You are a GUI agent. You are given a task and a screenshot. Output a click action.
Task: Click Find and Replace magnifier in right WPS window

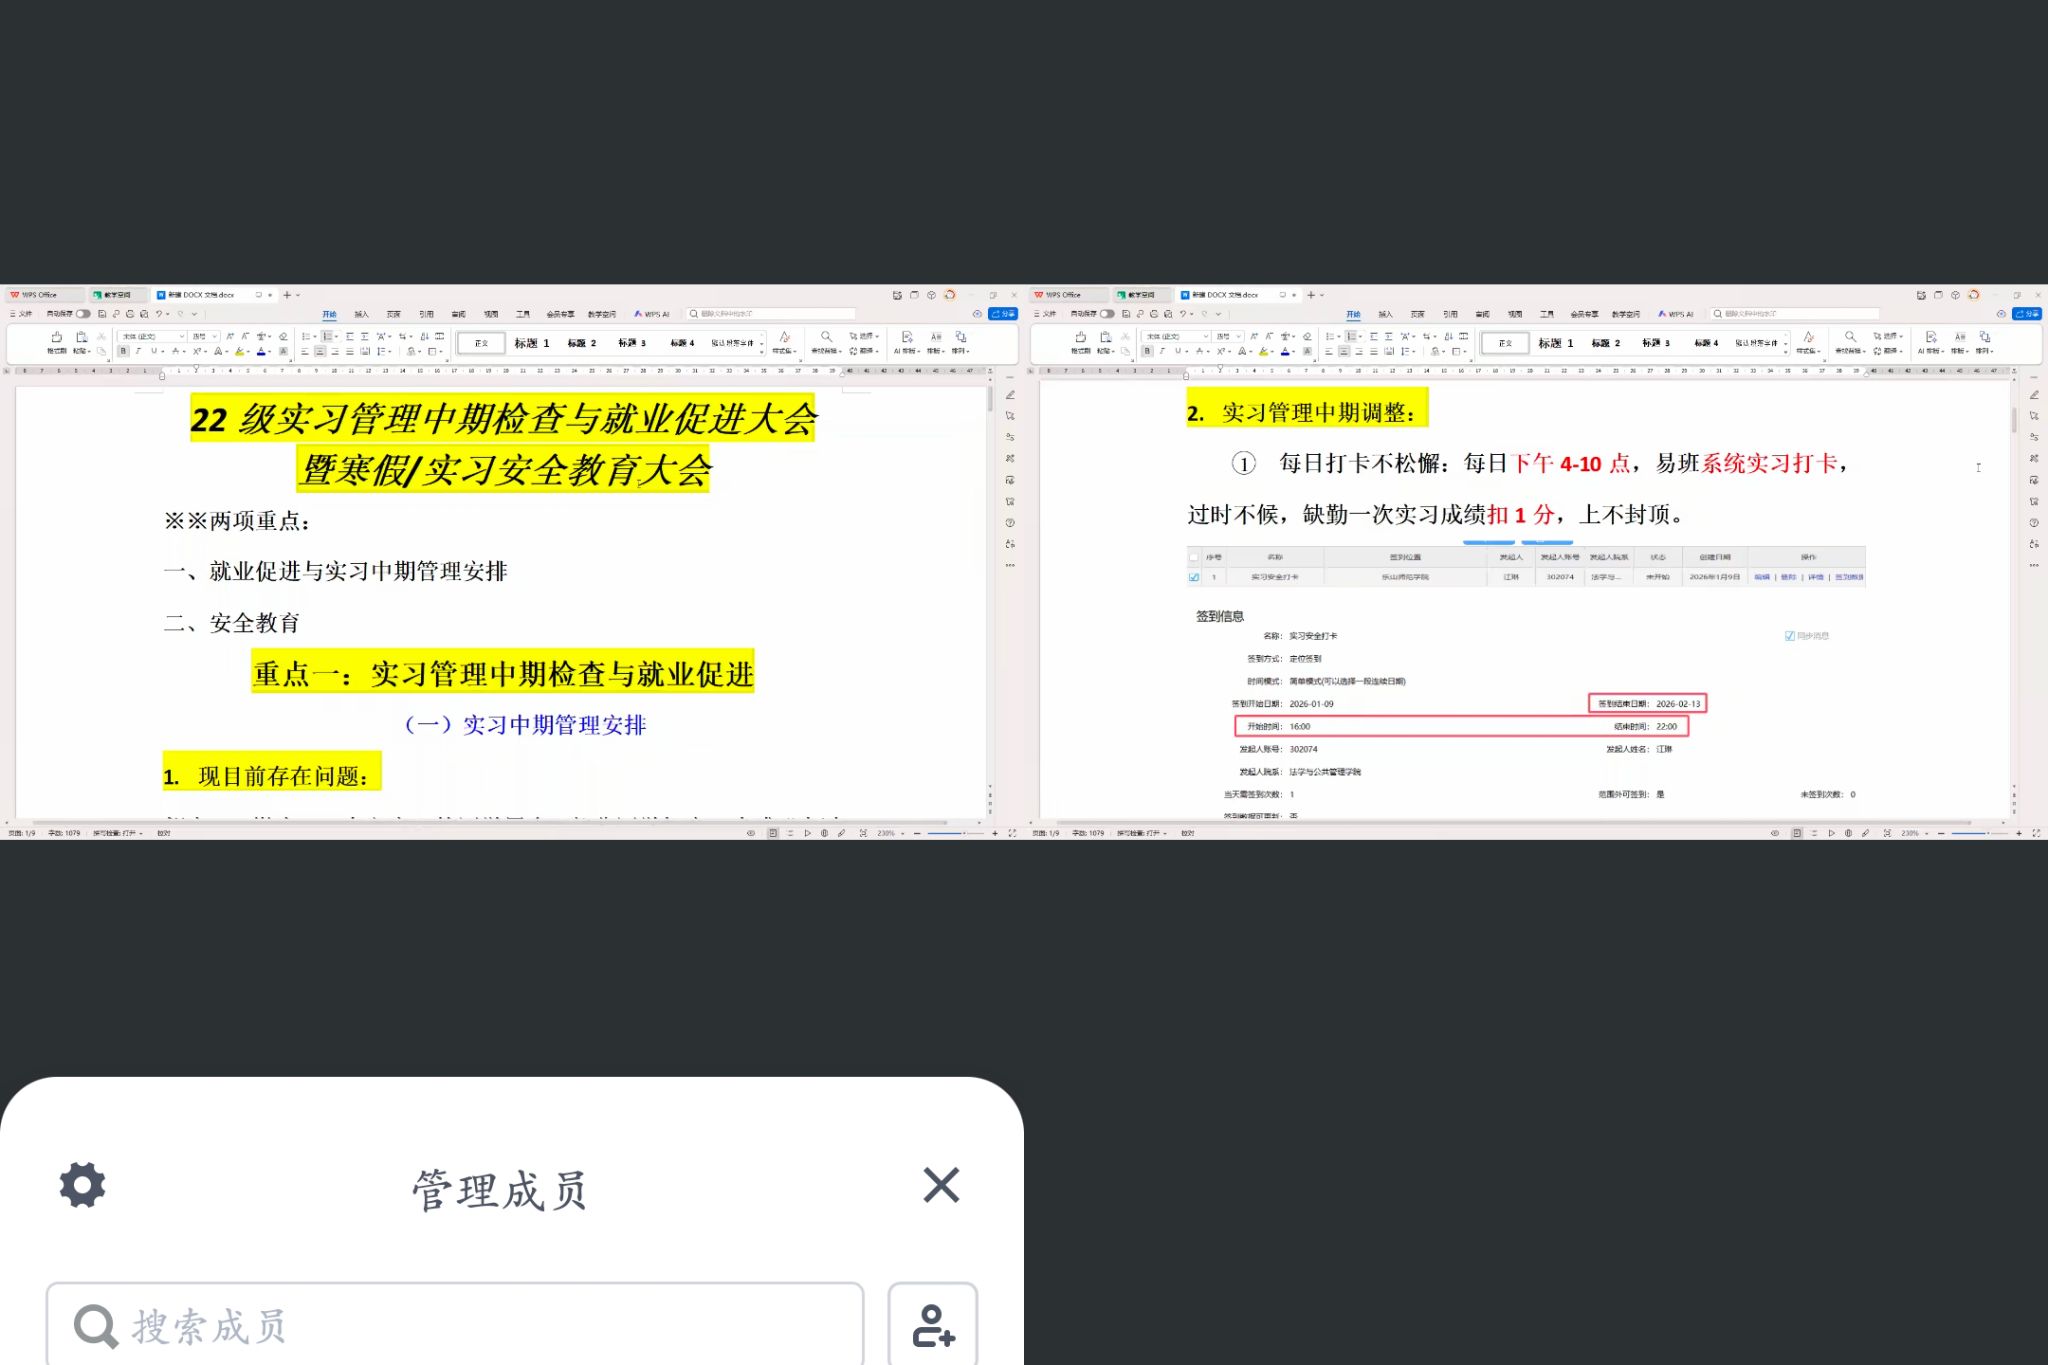pyautogui.click(x=1850, y=337)
